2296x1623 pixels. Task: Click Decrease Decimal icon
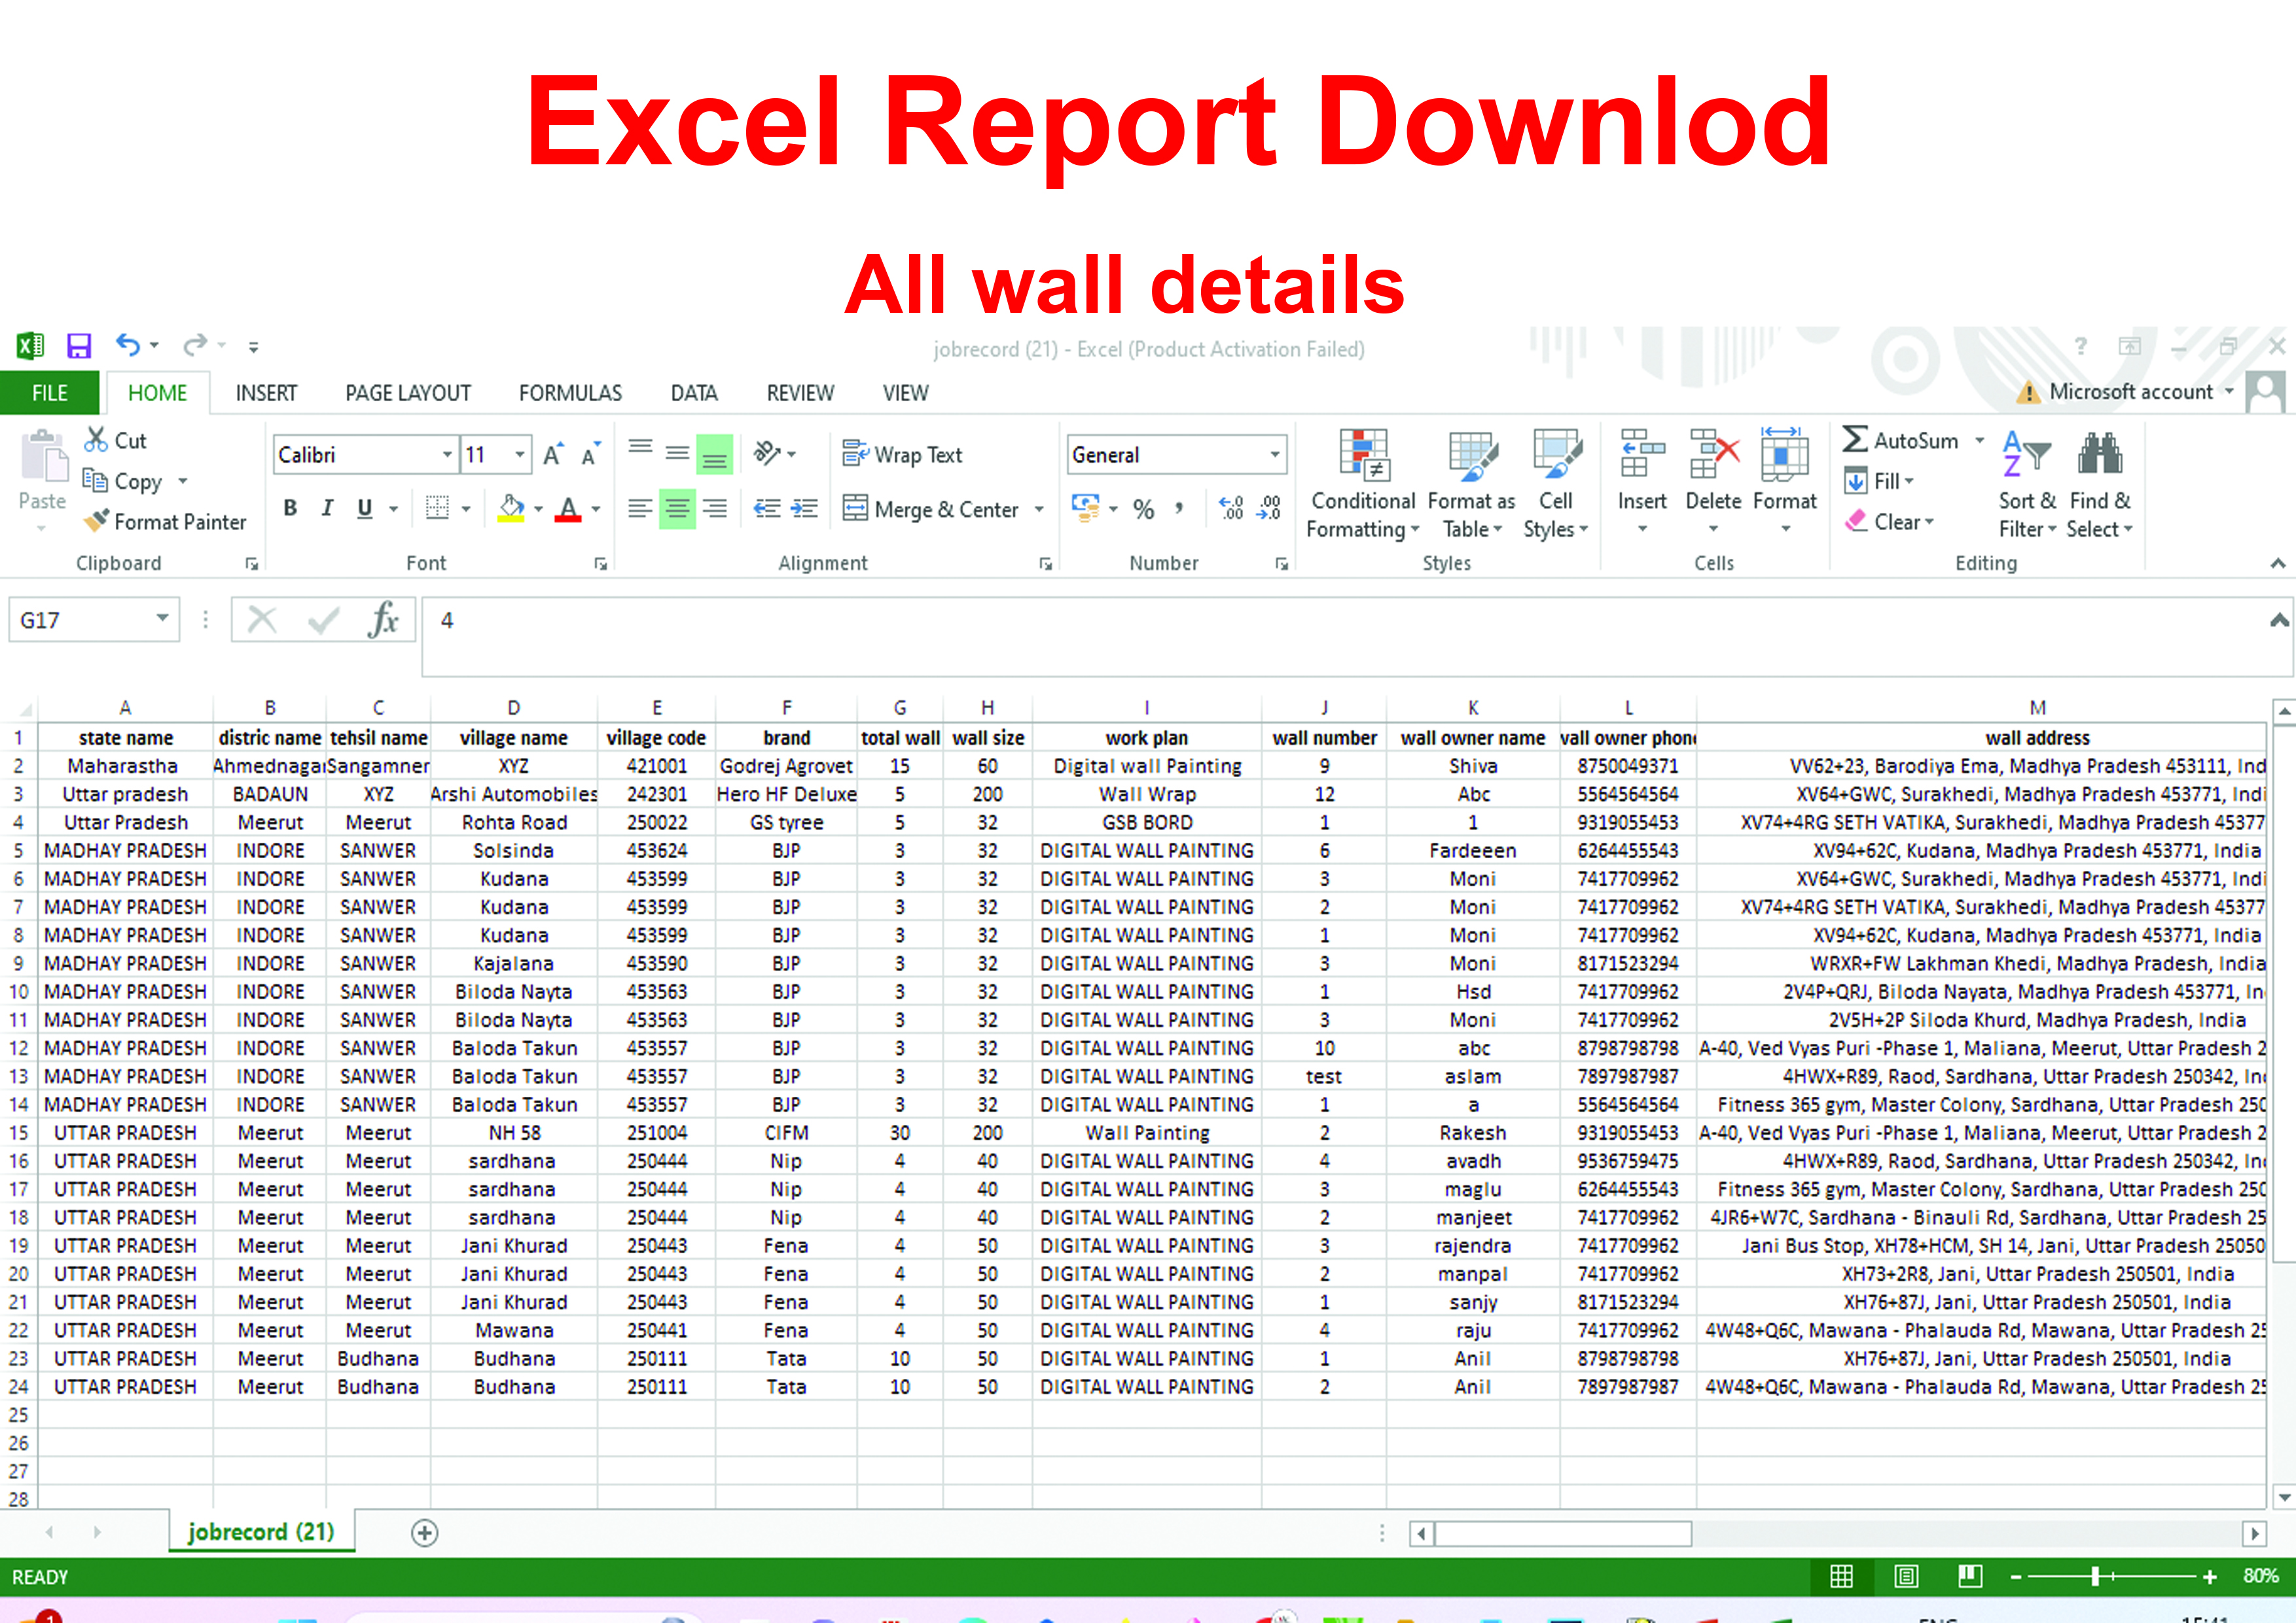(1269, 508)
